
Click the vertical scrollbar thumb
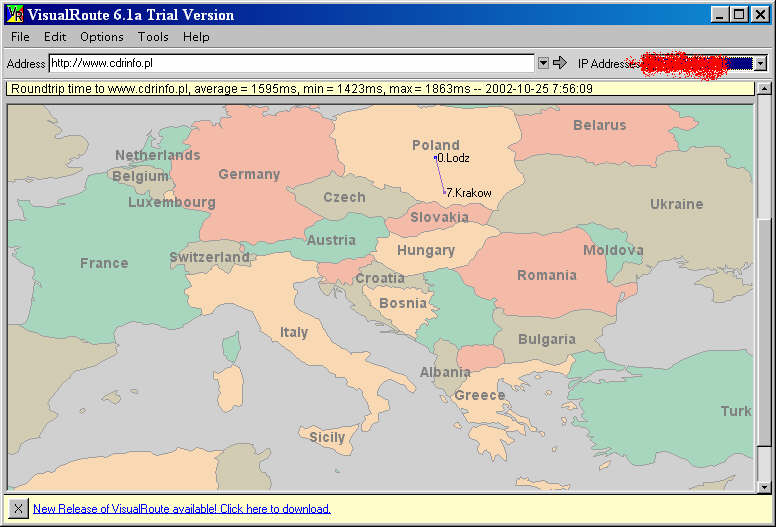click(x=765, y=332)
